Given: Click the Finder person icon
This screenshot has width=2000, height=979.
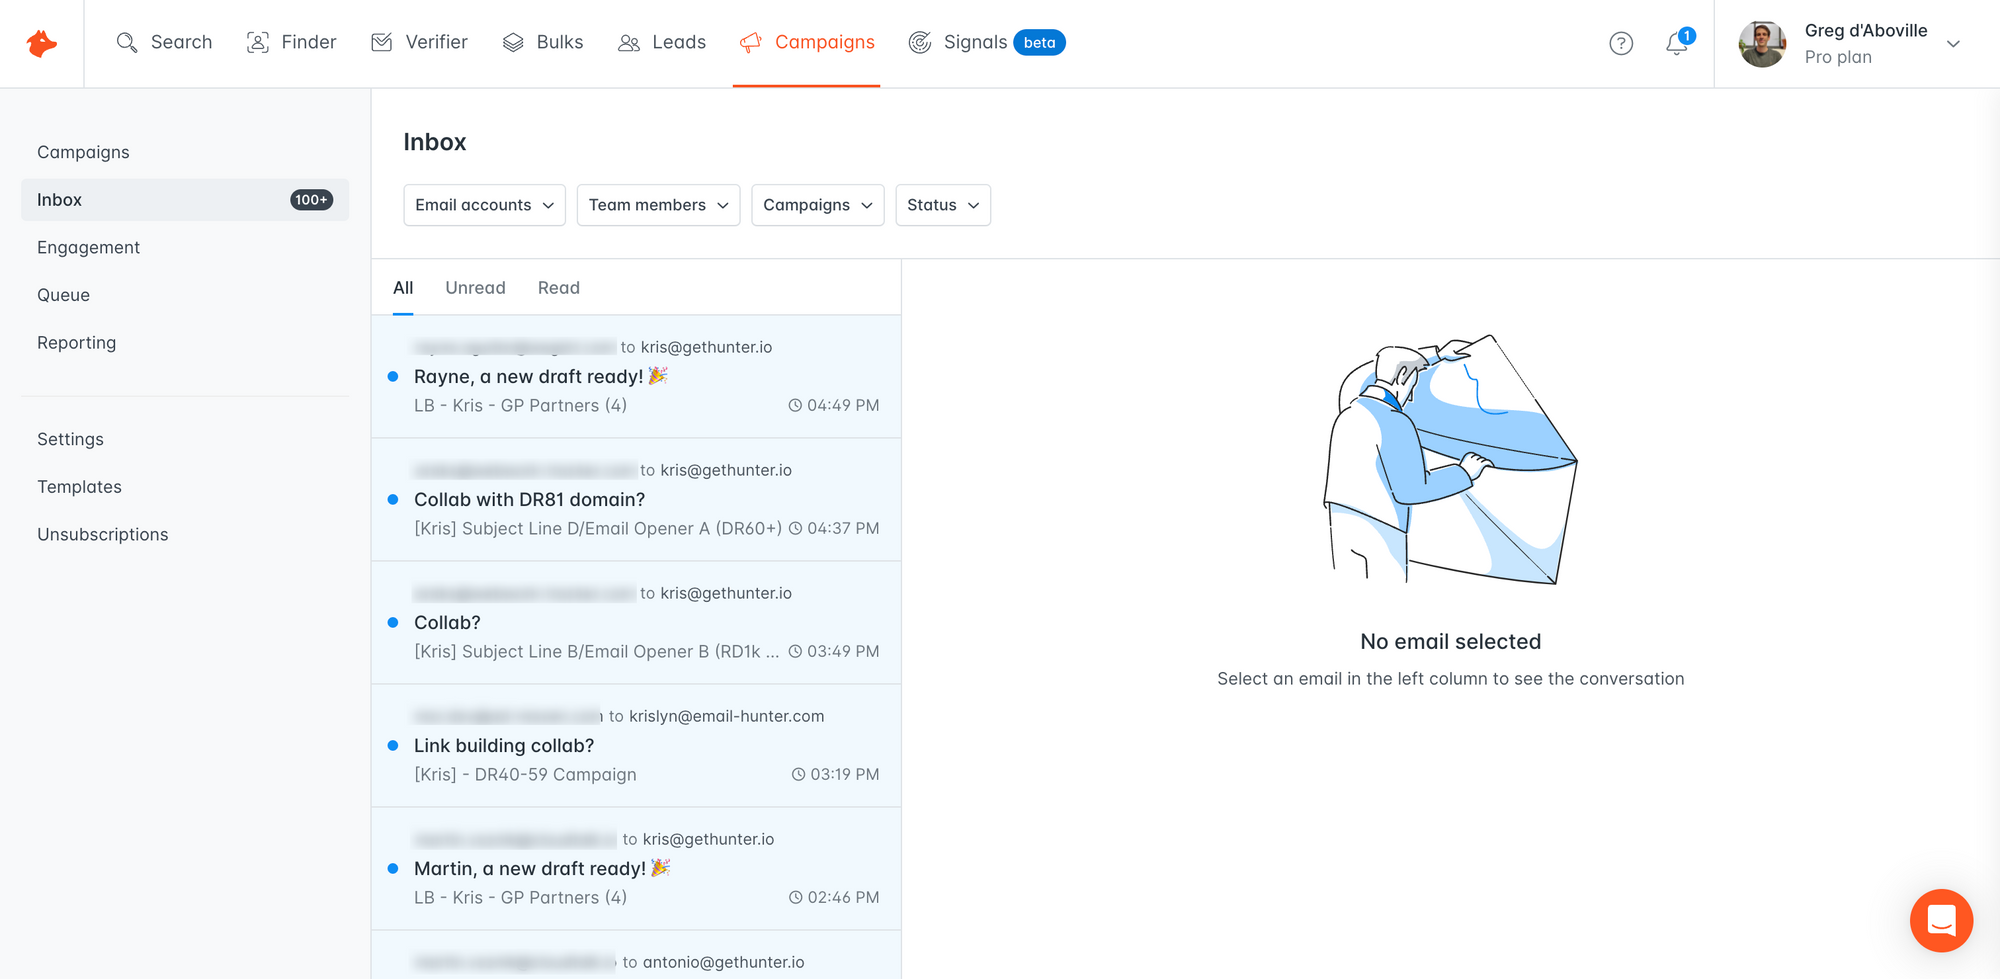Looking at the screenshot, I should tap(258, 42).
